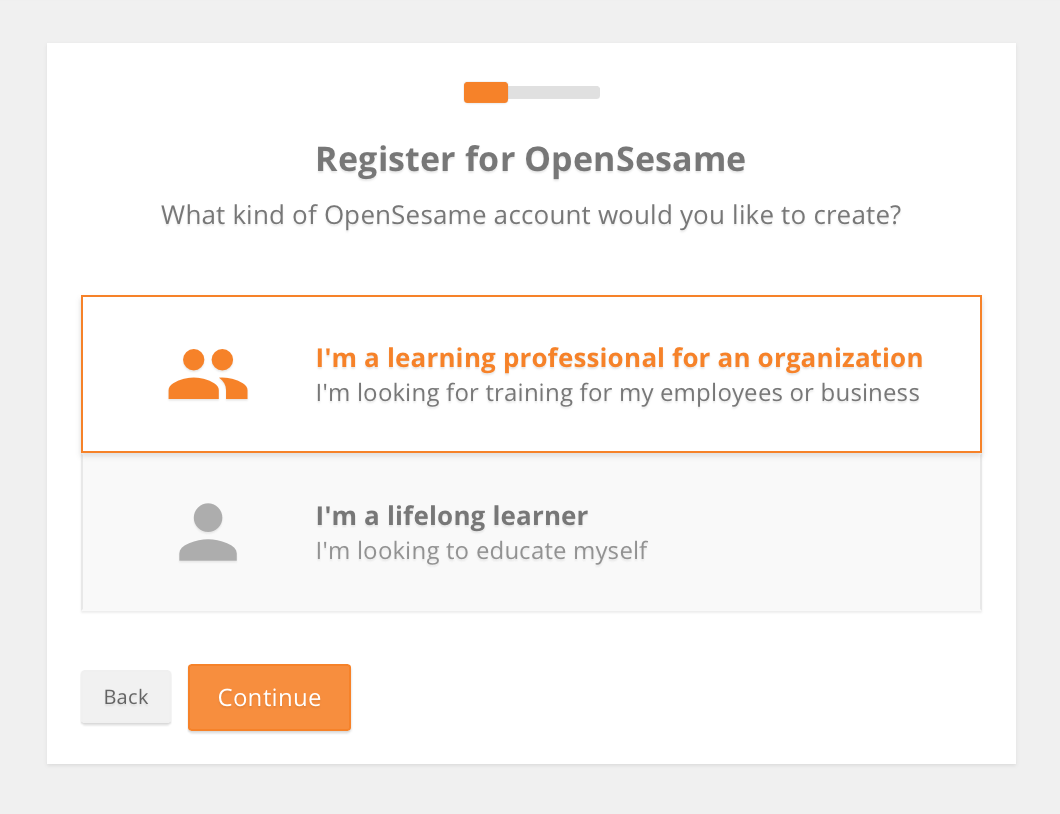Click the "Register for OpenSesame" title
This screenshot has width=1060, height=814.
point(530,159)
